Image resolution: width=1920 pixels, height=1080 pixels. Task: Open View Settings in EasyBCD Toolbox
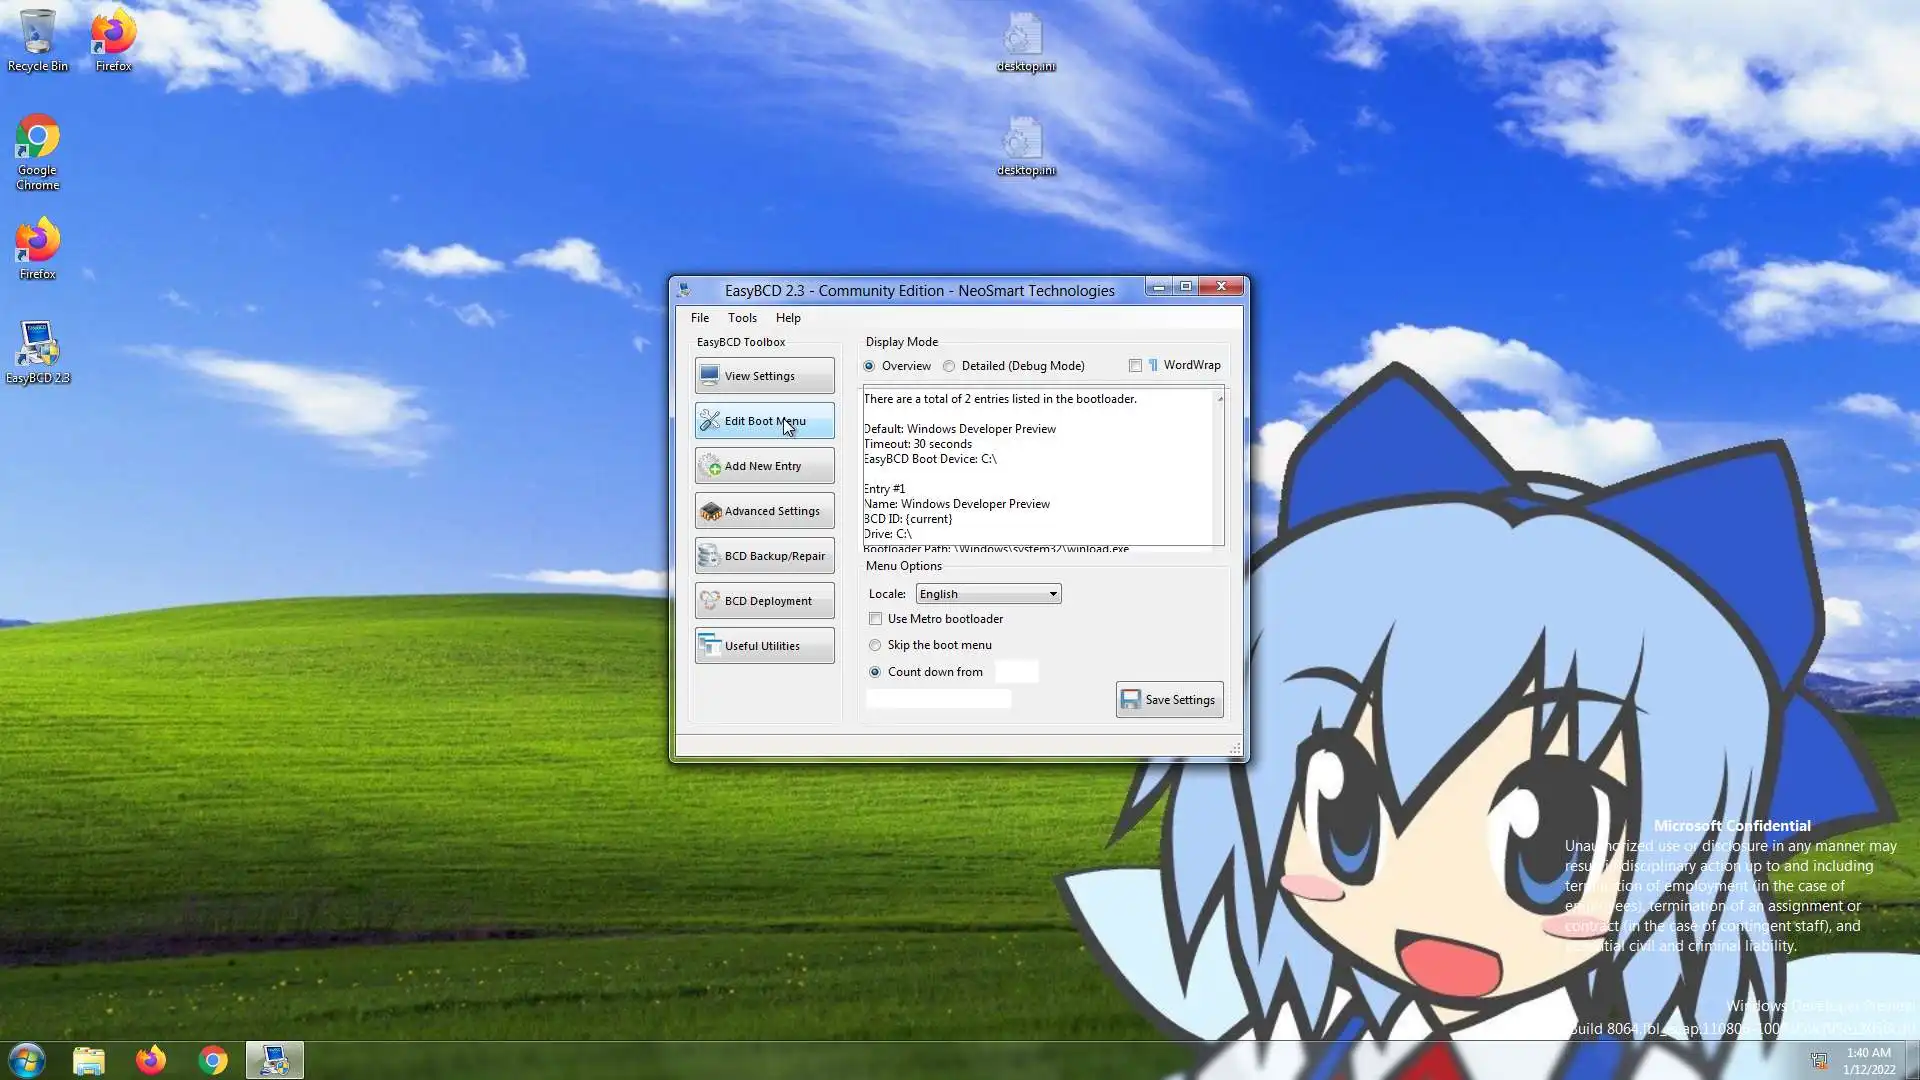coord(764,376)
